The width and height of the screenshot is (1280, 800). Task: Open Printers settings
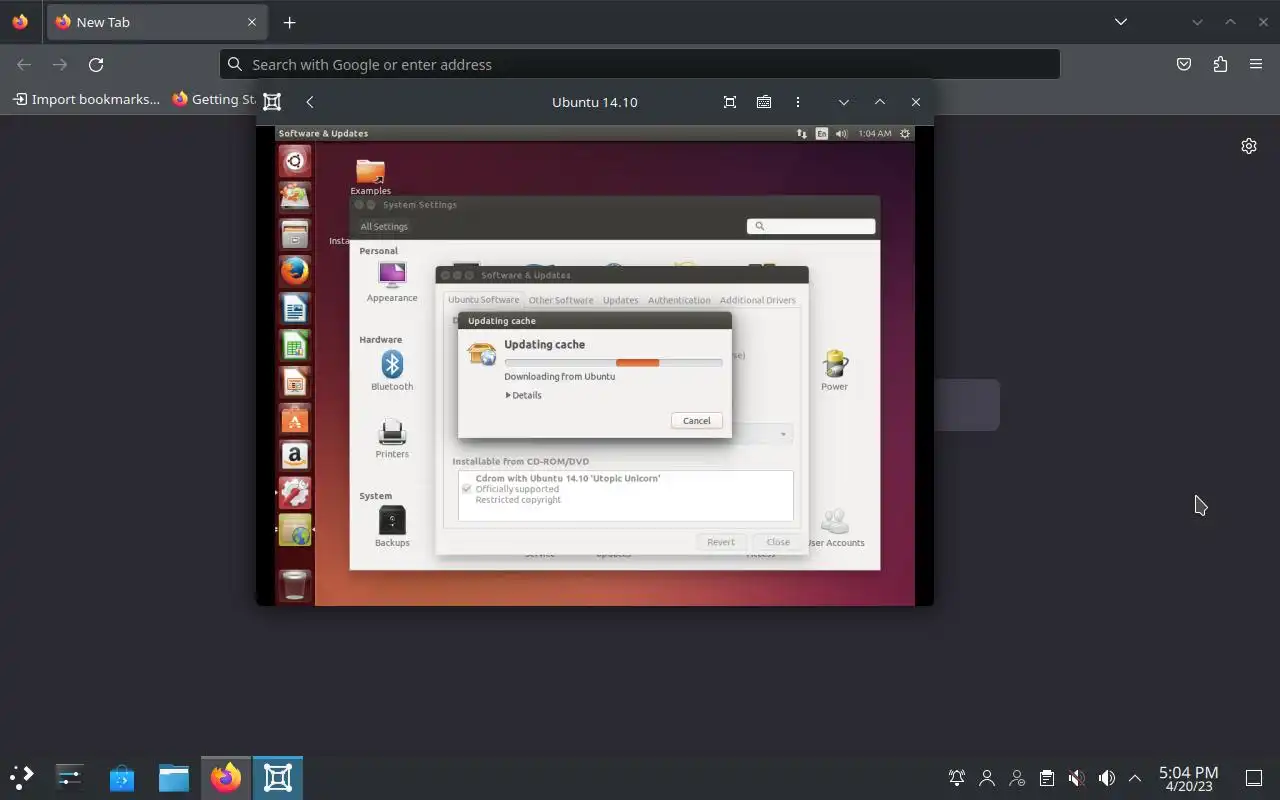point(392,439)
